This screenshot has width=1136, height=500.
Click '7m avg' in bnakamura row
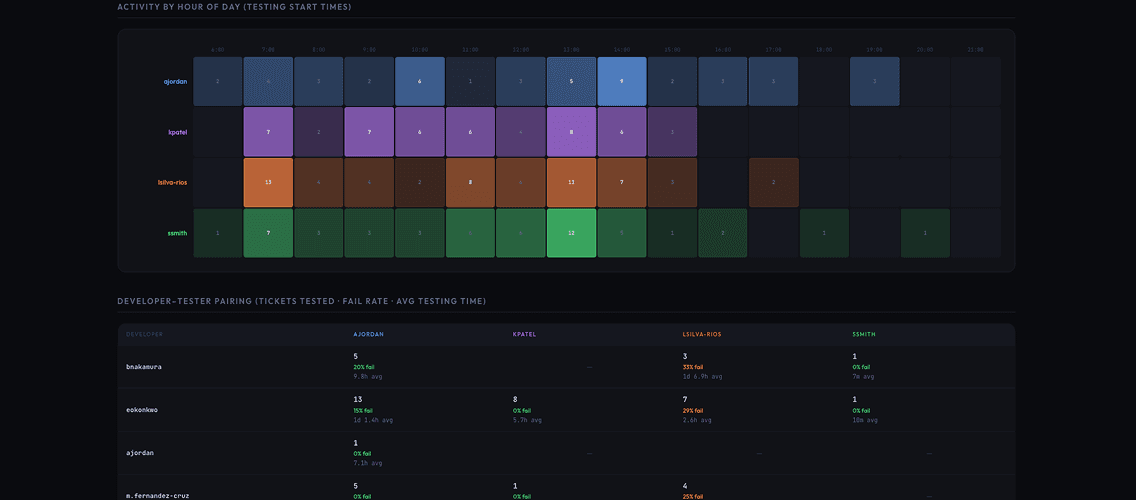pos(864,377)
